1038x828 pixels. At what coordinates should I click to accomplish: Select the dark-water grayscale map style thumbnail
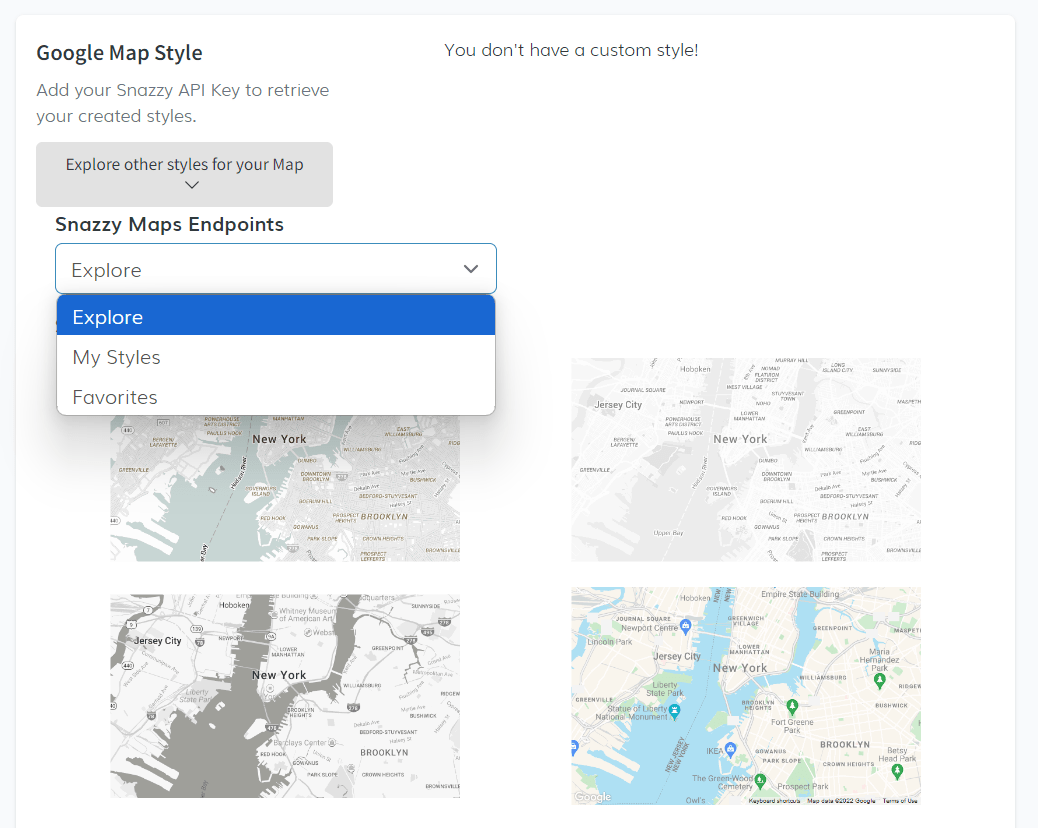click(285, 696)
